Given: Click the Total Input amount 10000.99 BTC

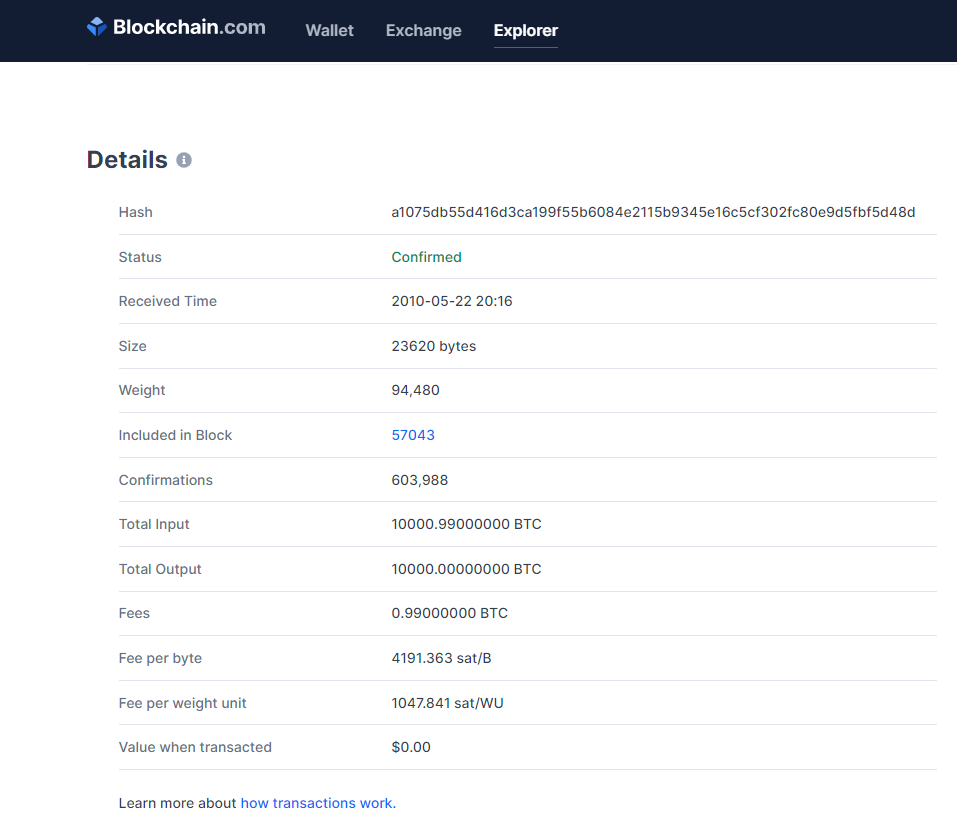Looking at the screenshot, I should pos(466,524).
